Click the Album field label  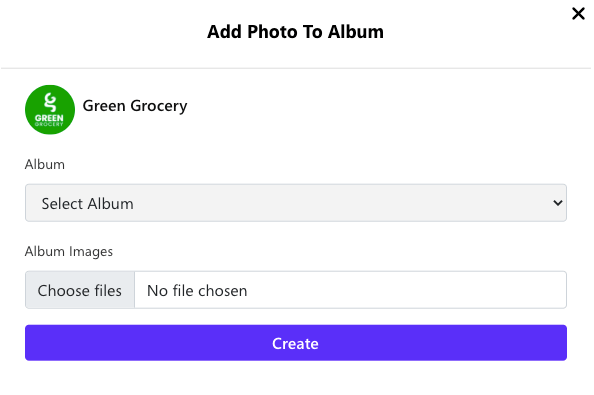(45, 164)
